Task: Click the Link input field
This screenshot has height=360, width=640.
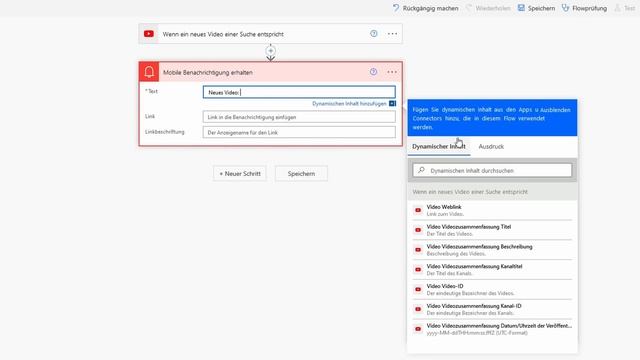Action: click(x=299, y=117)
